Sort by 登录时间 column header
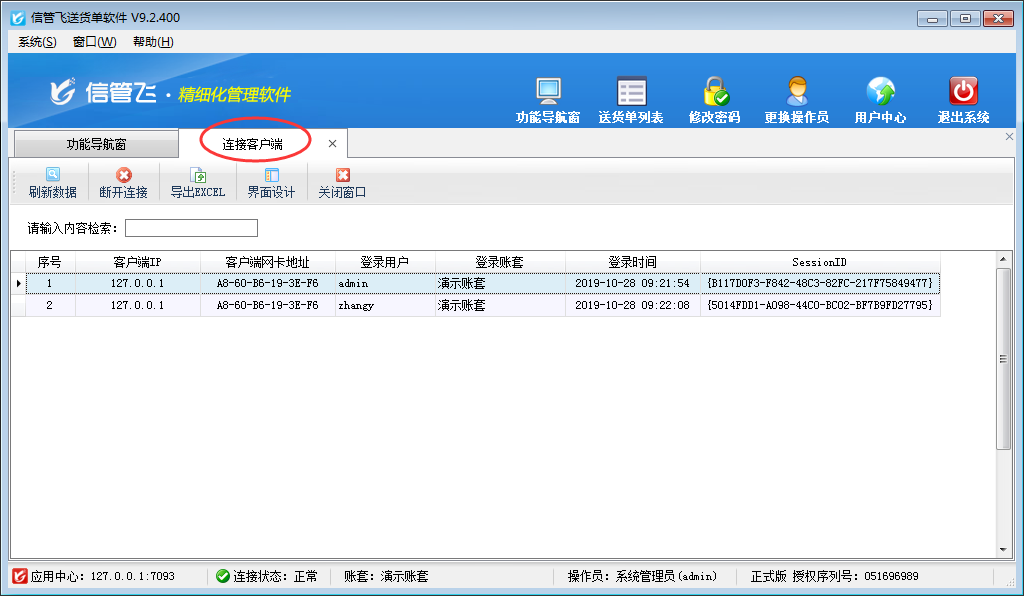Image resolution: width=1024 pixels, height=596 pixels. point(632,262)
